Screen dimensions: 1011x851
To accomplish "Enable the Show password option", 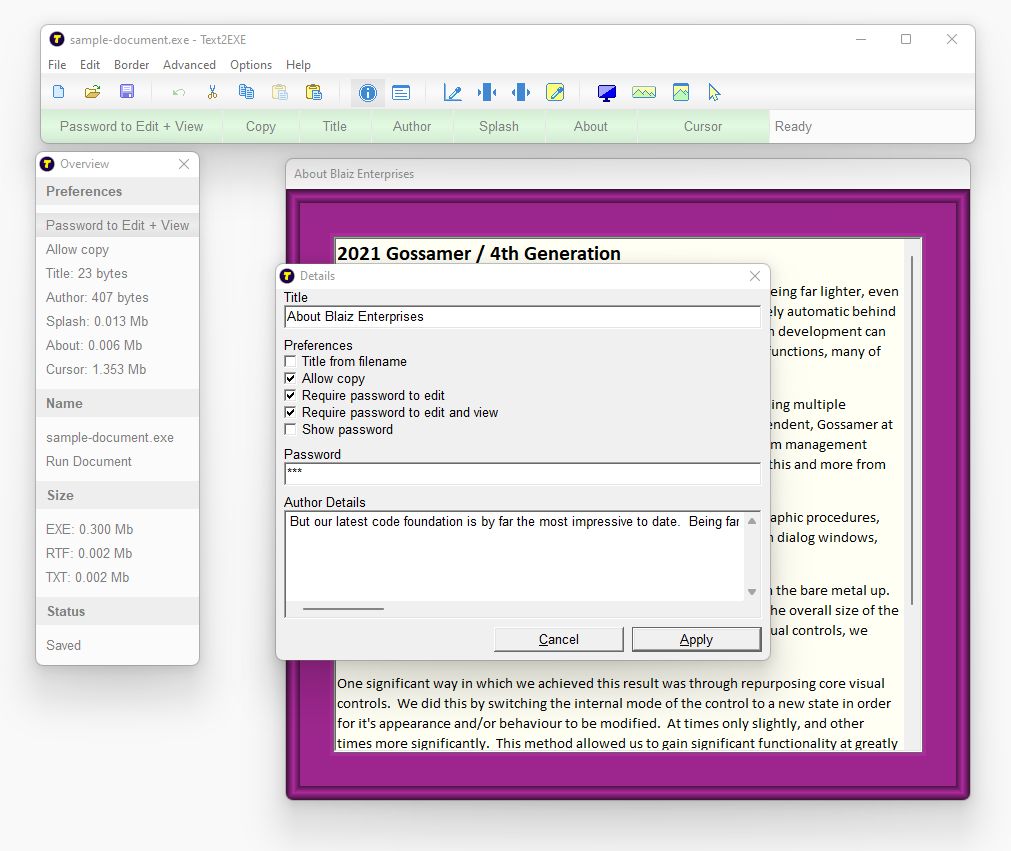I will 290,428.
